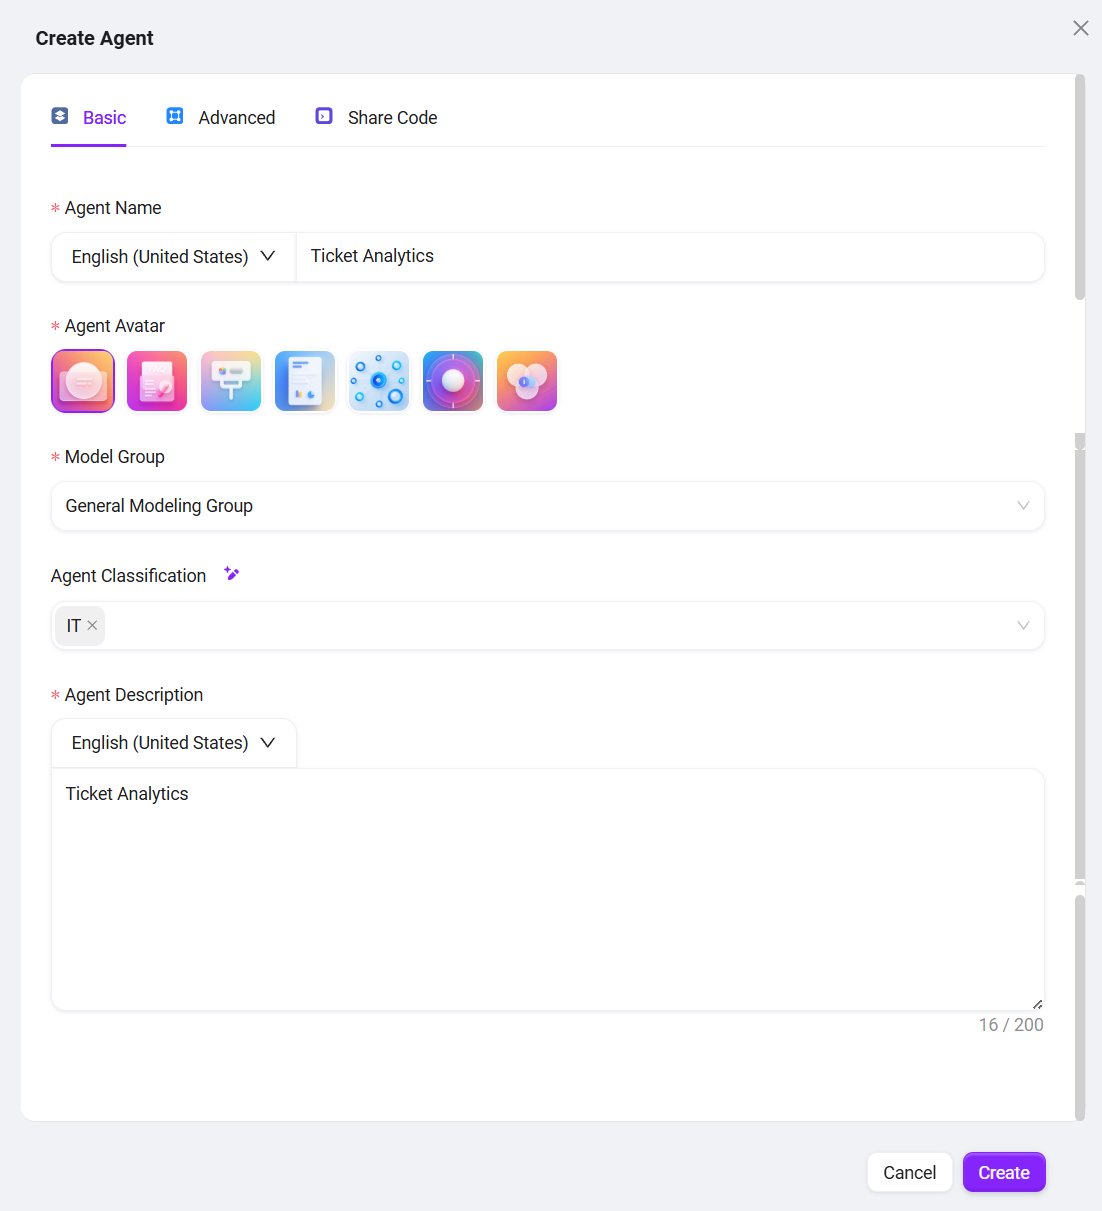
Task: Choose the blue circles network avatar
Action: click(x=379, y=381)
